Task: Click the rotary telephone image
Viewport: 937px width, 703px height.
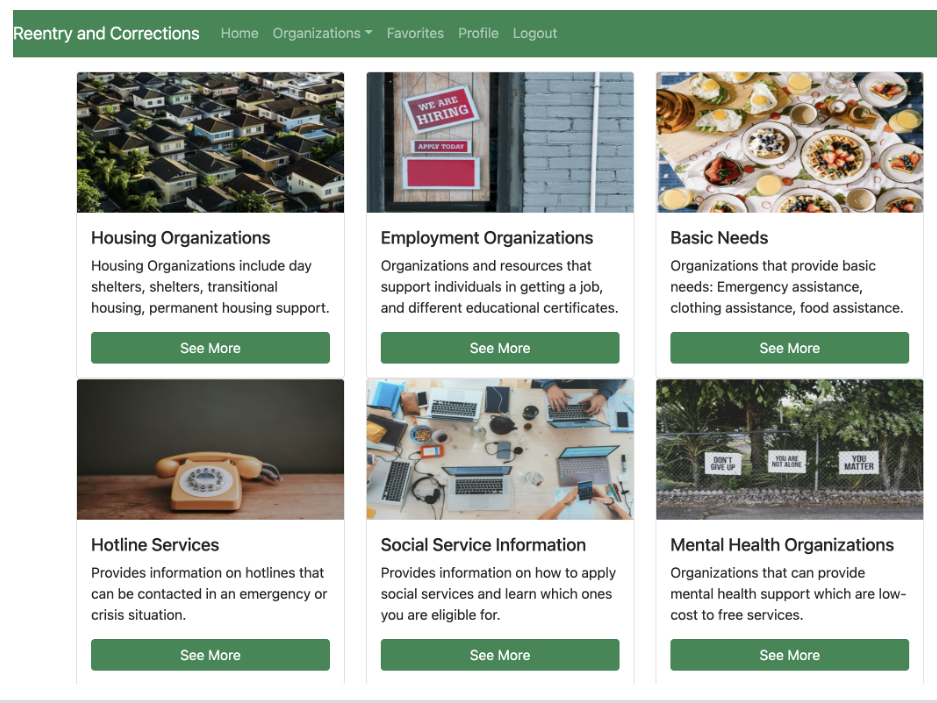Action: coord(210,450)
